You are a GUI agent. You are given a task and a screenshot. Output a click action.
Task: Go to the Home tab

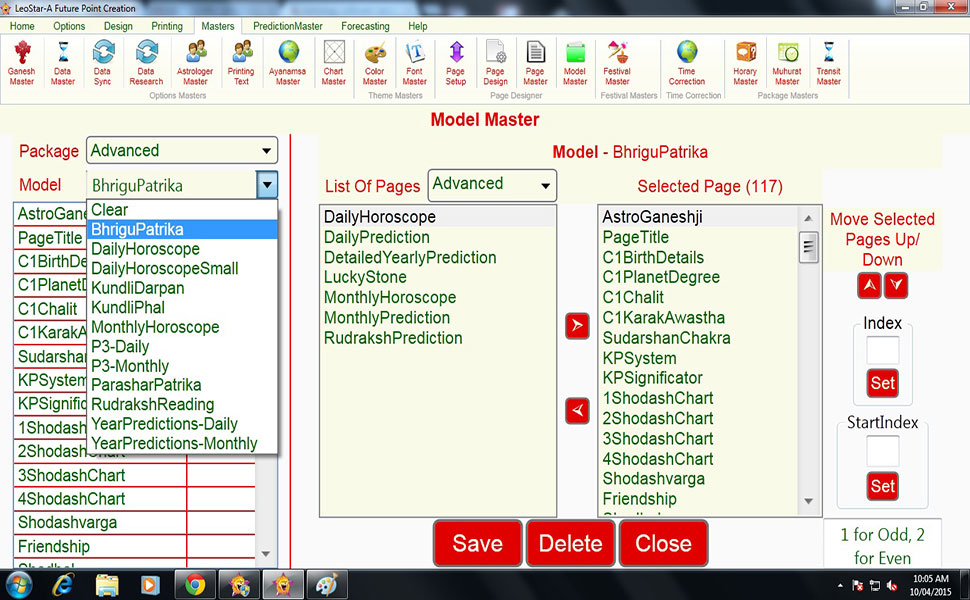pyautogui.click(x=22, y=26)
